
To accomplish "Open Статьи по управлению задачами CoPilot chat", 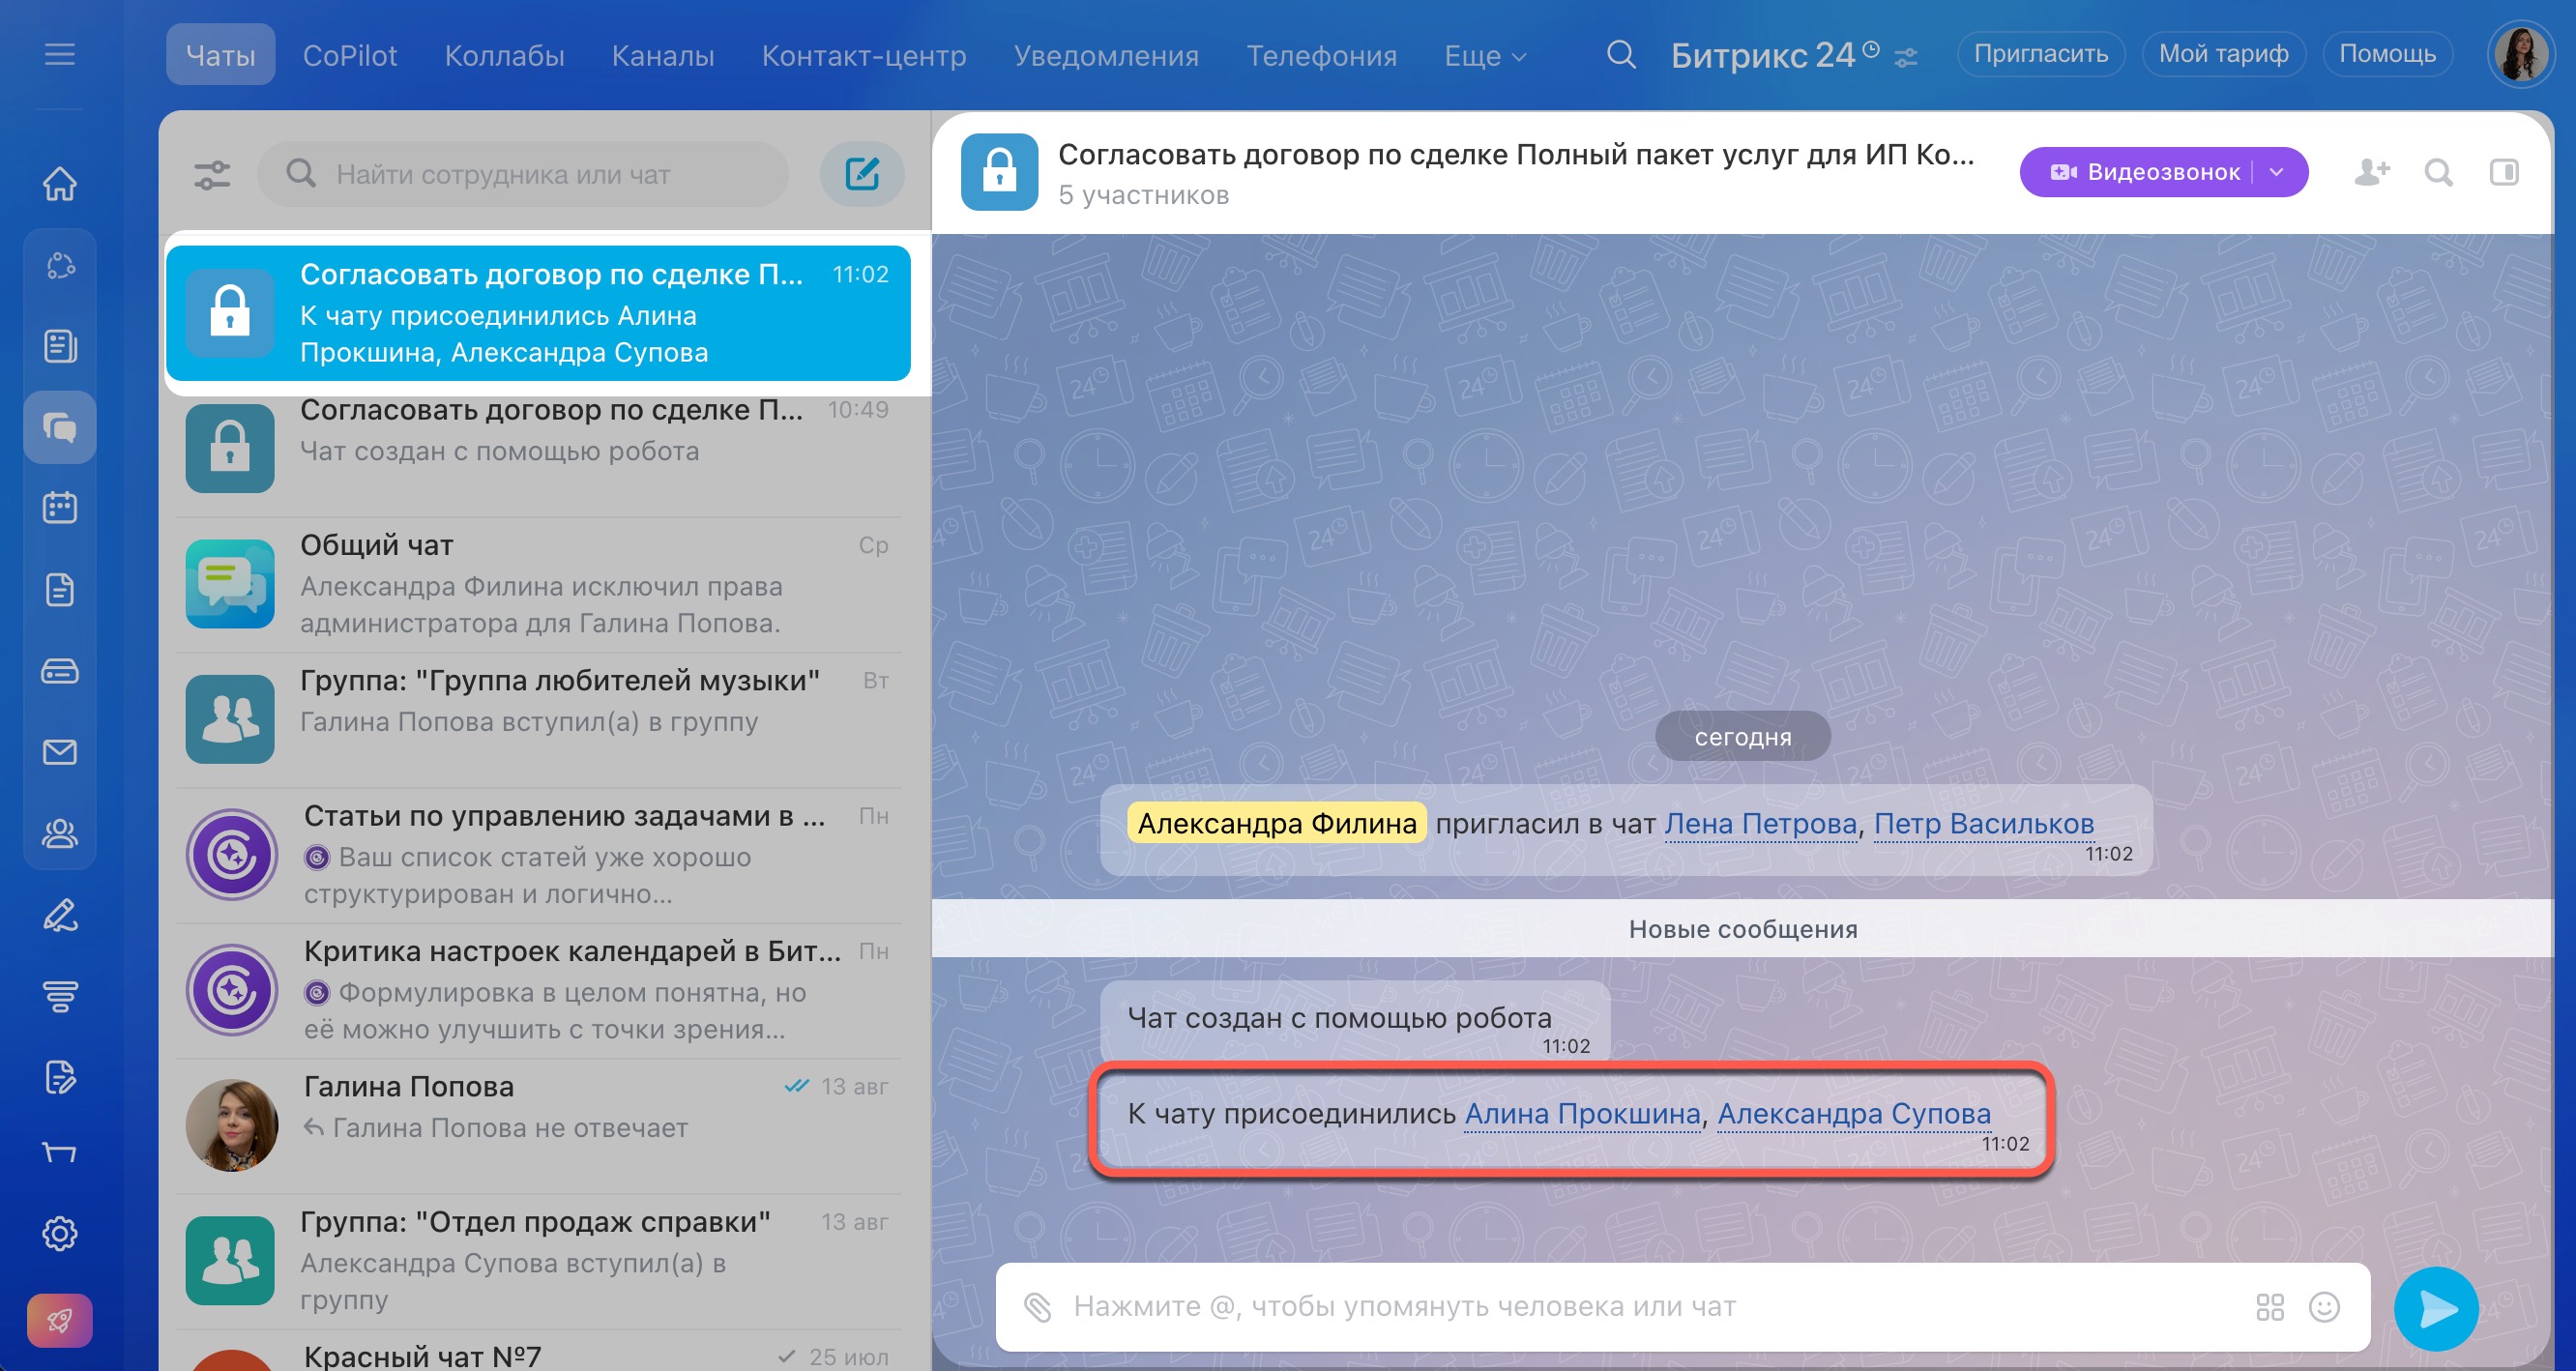I will point(538,855).
